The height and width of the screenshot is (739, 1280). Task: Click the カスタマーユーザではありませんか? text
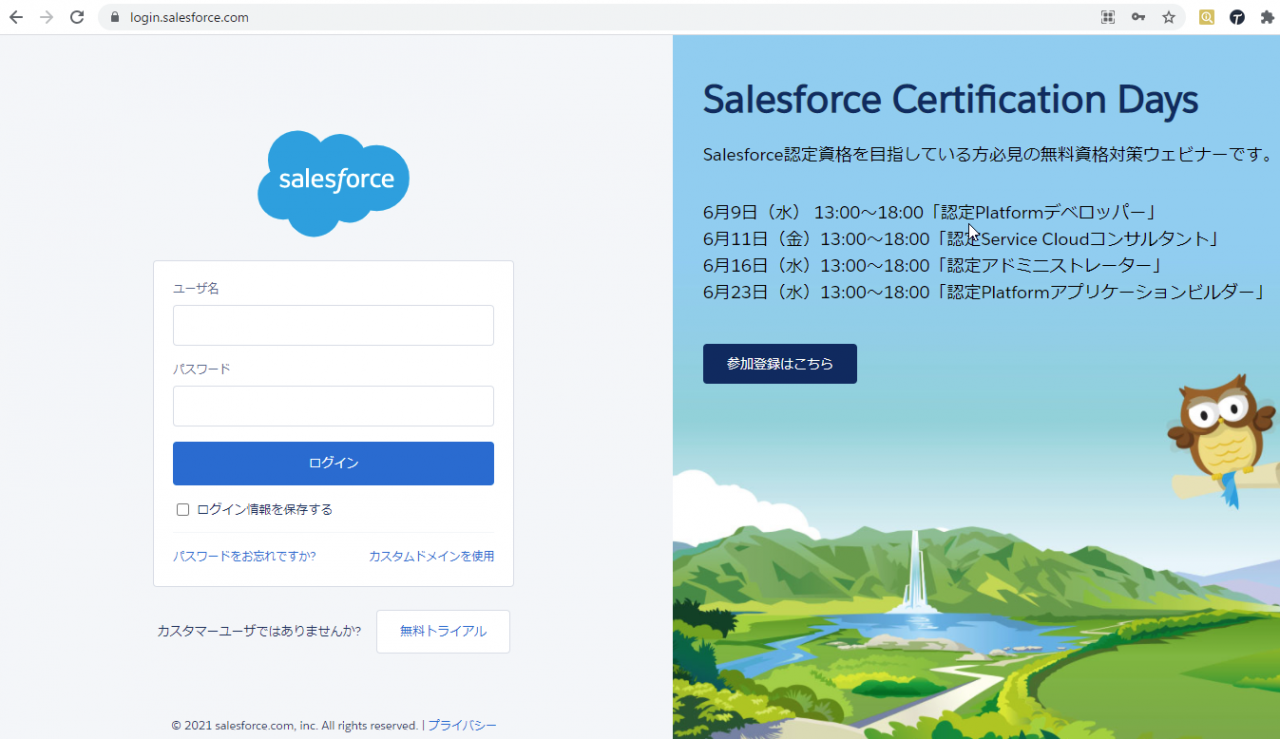pyautogui.click(x=259, y=631)
